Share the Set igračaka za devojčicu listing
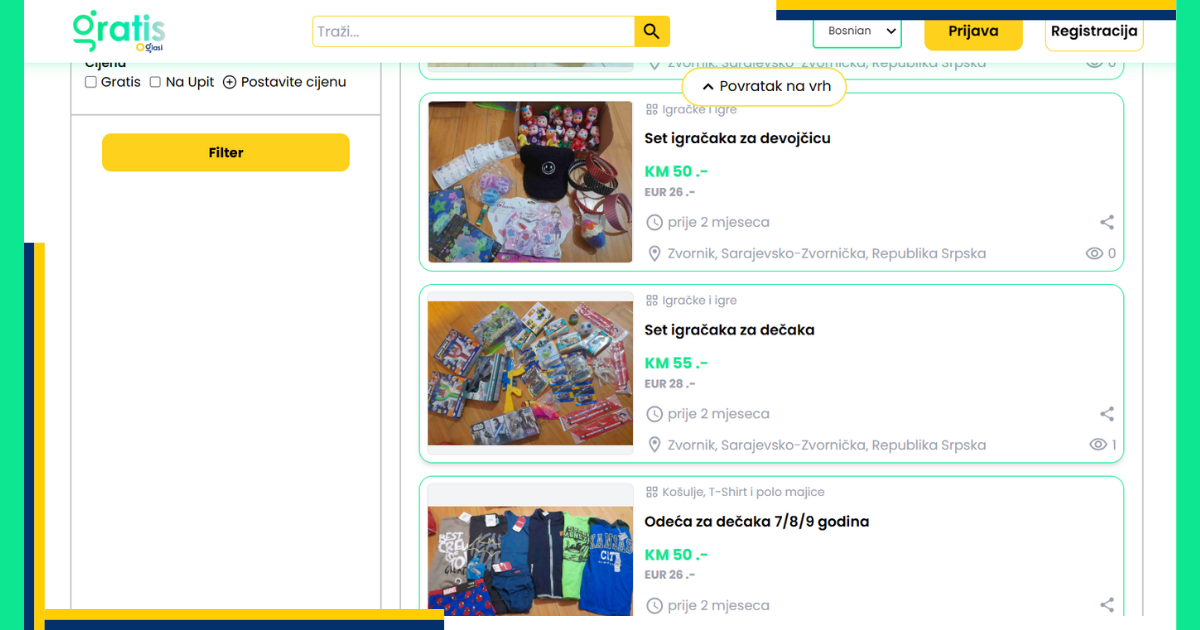This screenshot has height=630, width=1200. tap(1107, 222)
